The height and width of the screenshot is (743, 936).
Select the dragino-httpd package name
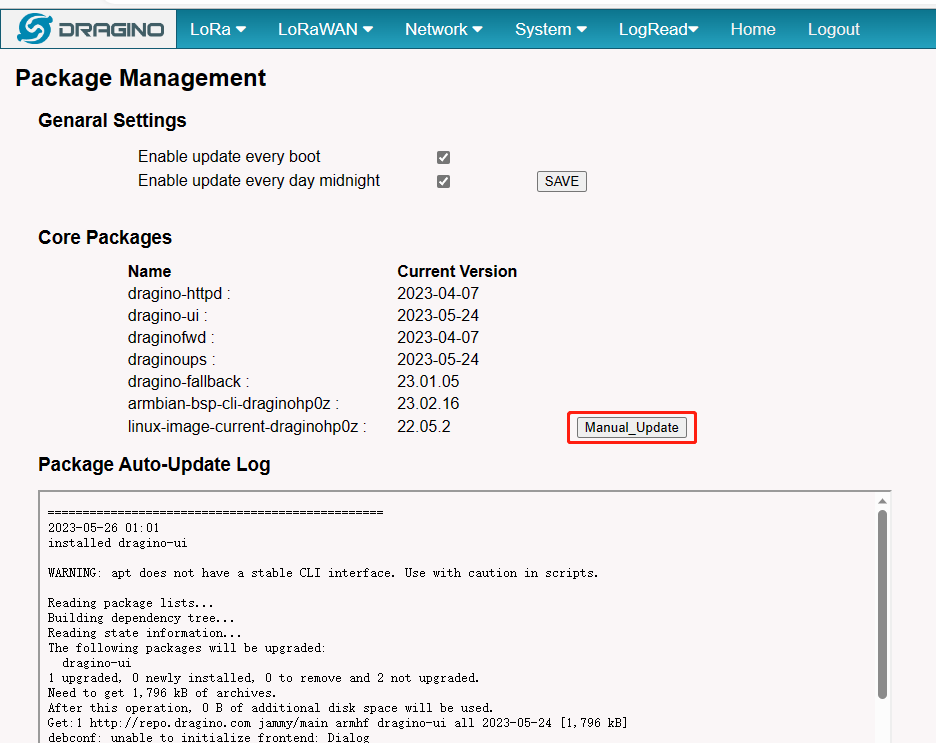[179, 294]
